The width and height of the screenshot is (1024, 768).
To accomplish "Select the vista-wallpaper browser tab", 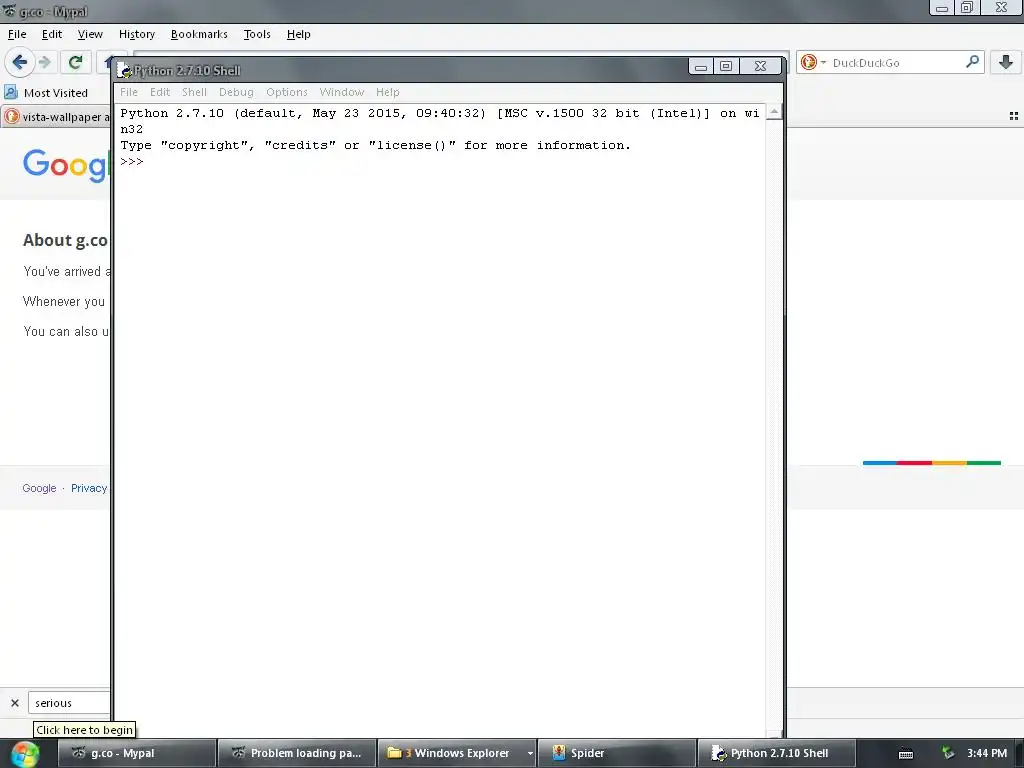I will pyautogui.click(x=56, y=117).
